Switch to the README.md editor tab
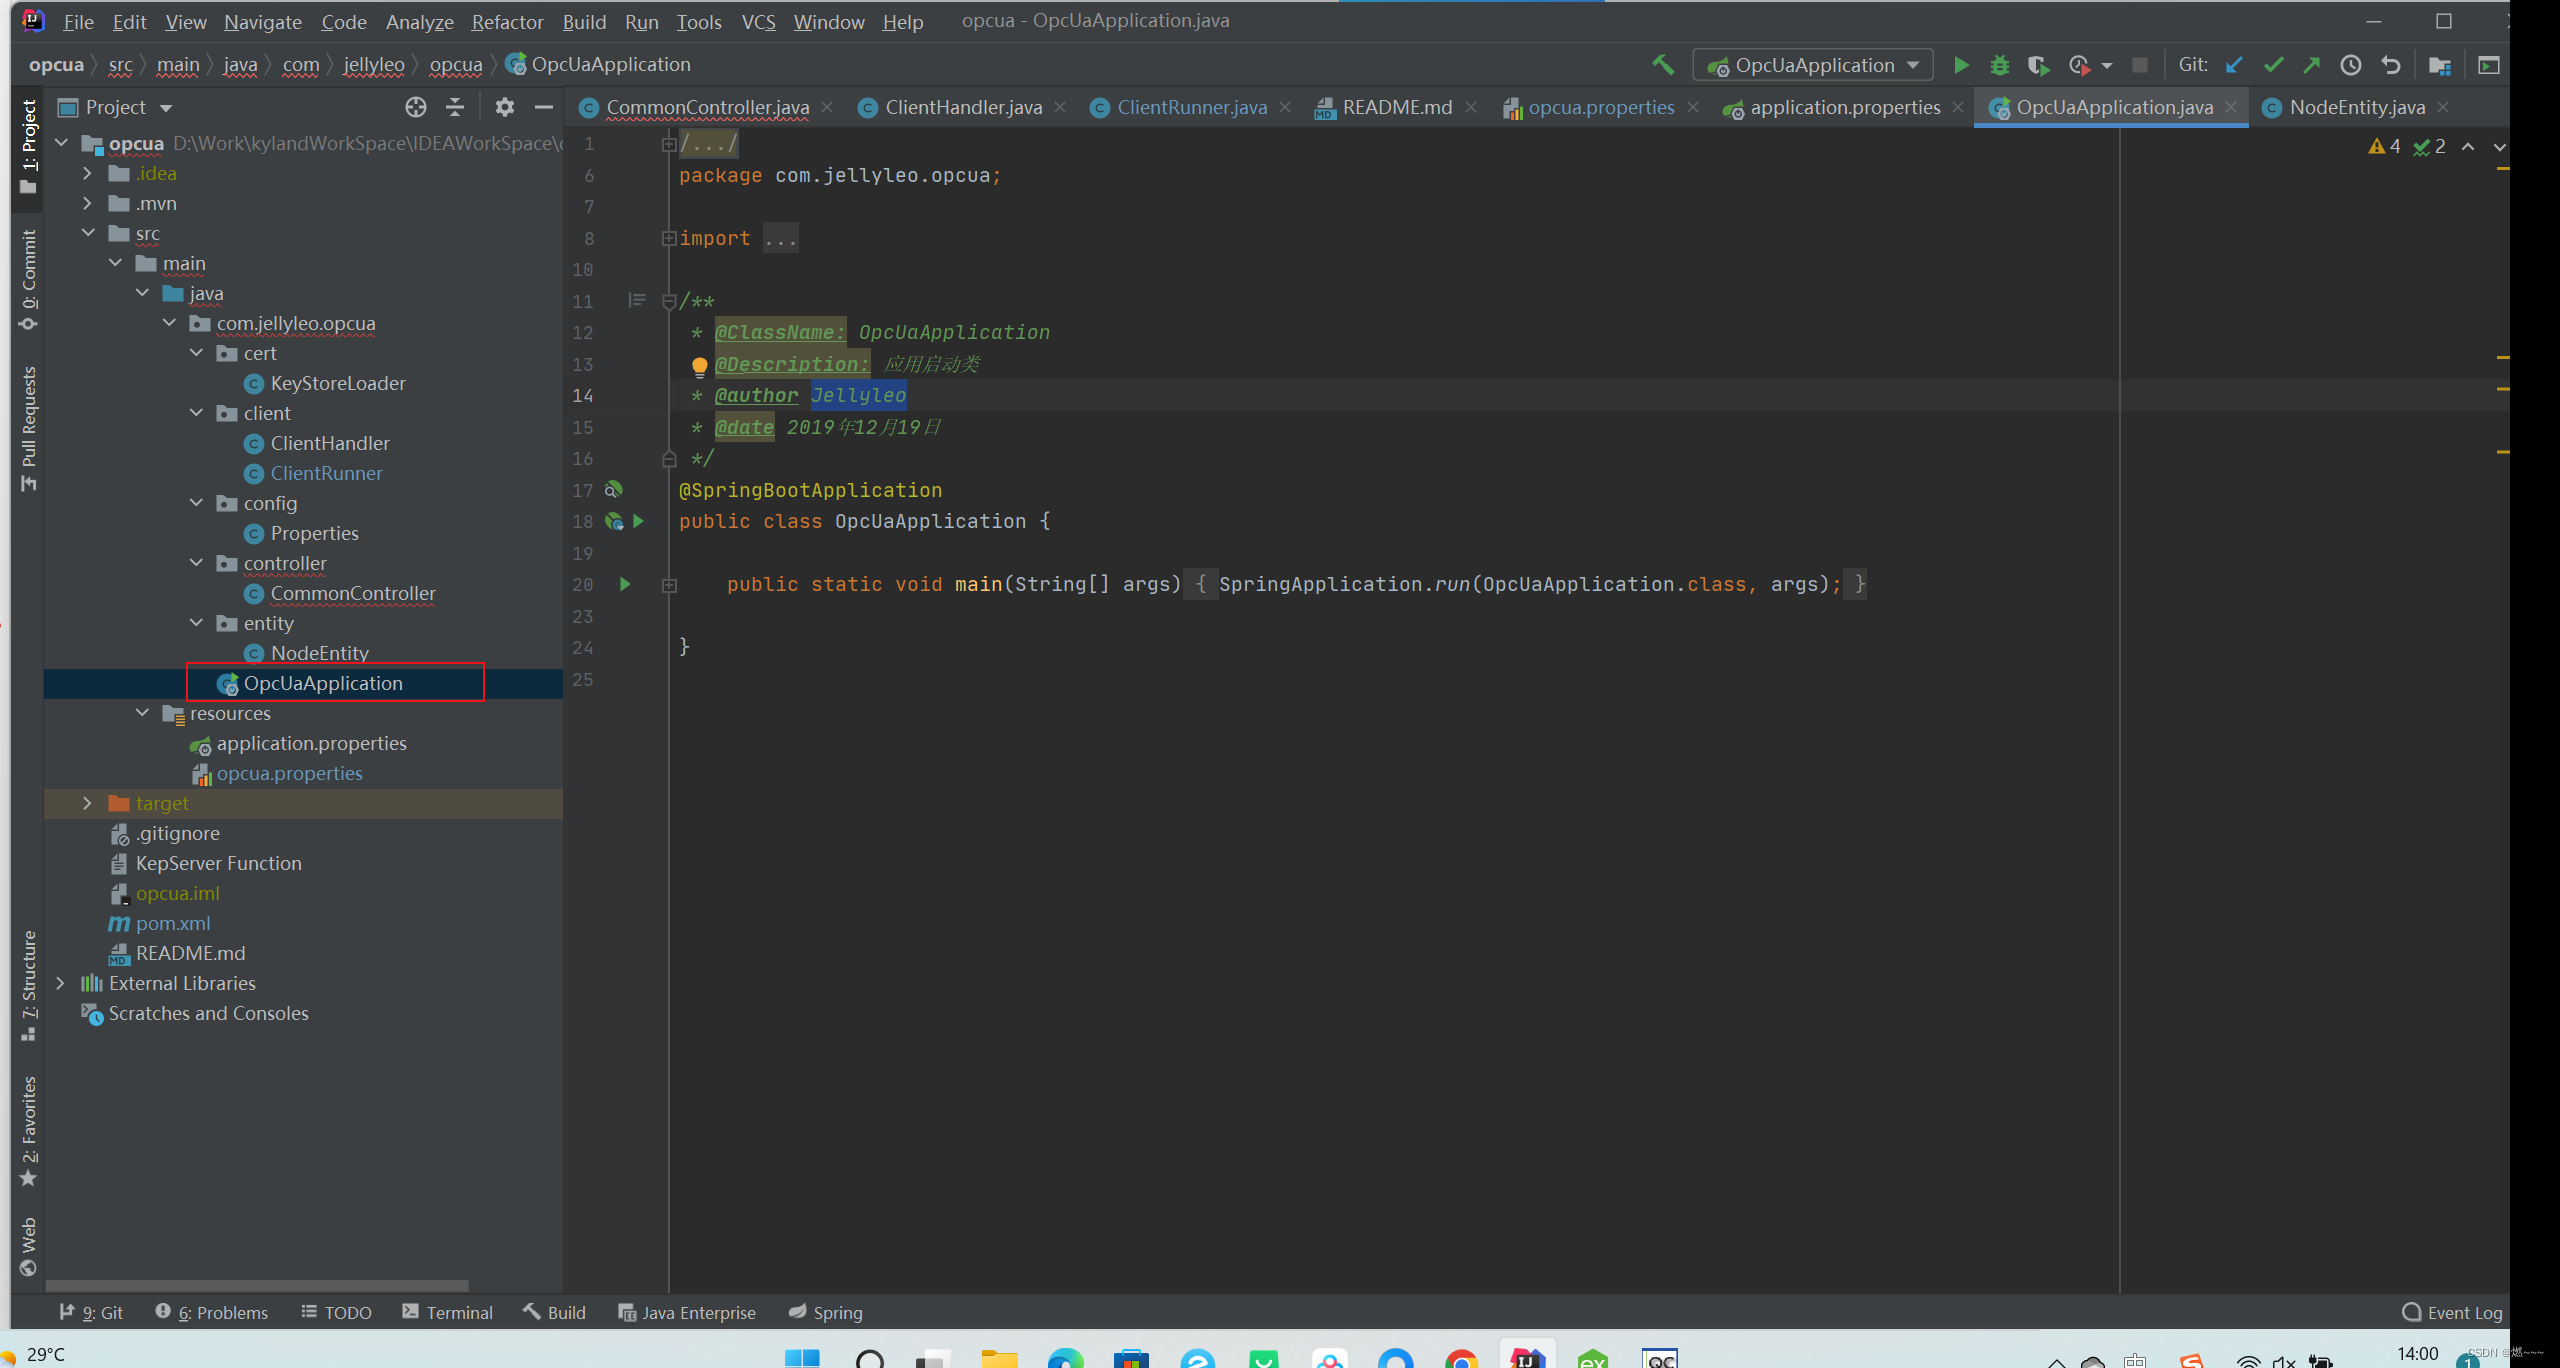2560x1368 pixels. click(x=1395, y=107)
